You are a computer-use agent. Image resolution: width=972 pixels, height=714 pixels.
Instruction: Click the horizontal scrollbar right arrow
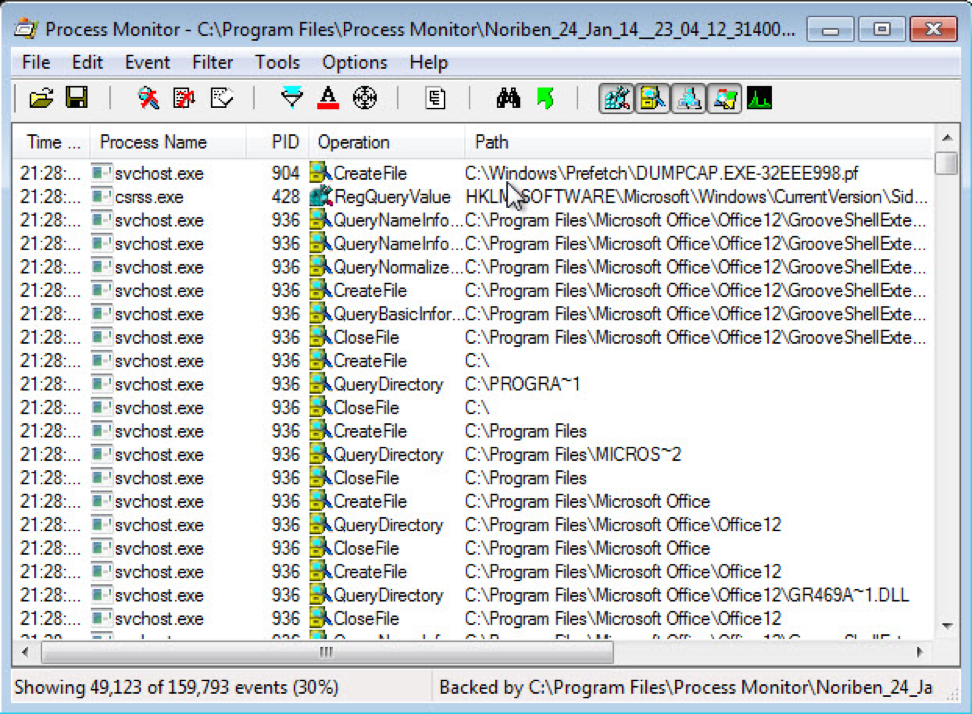[x=921, y=652]
